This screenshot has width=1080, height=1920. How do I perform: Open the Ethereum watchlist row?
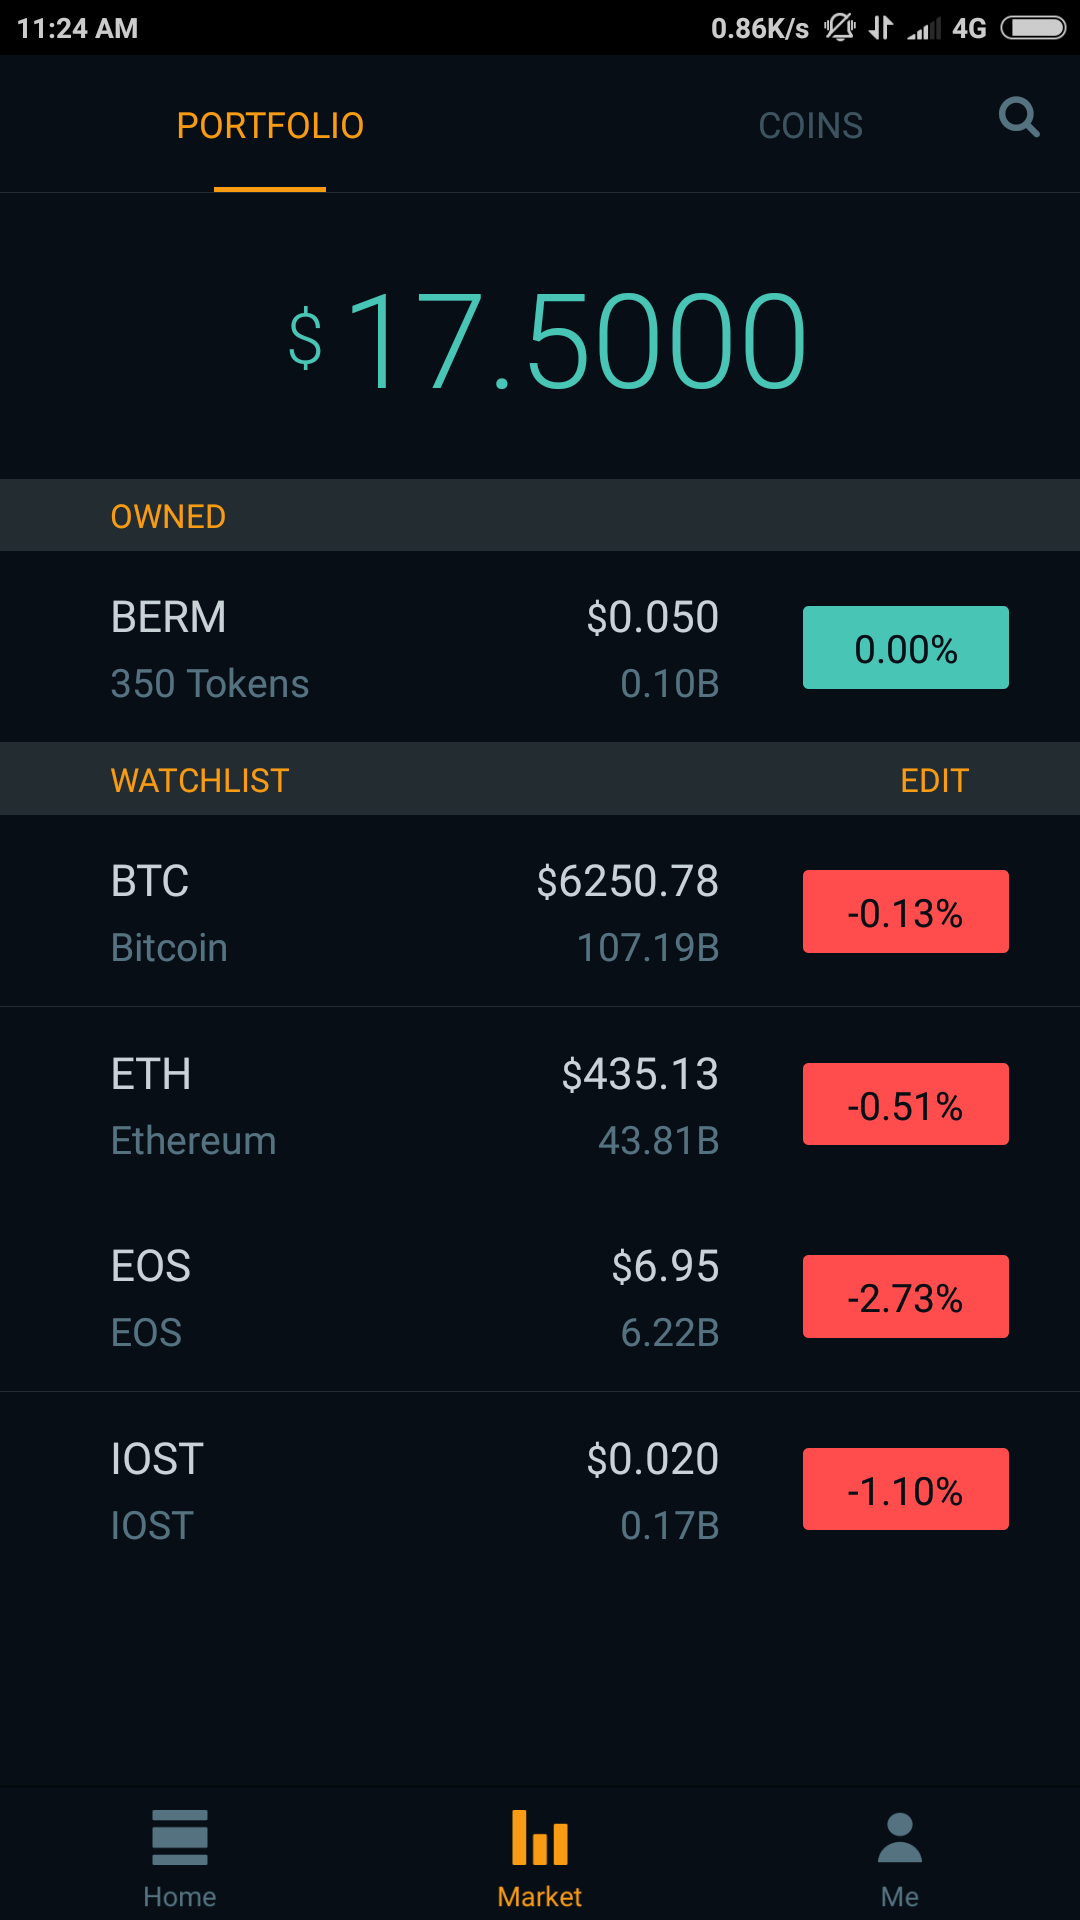pos(400,1105)
